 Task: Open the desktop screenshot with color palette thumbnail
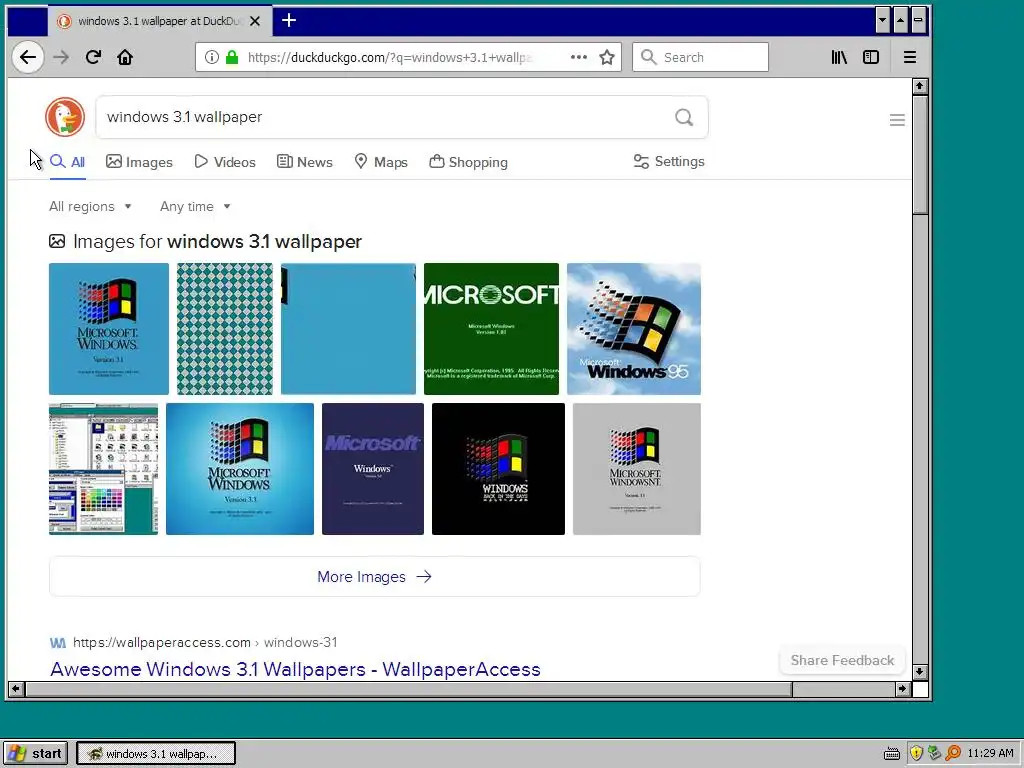(x=103, y=469)
